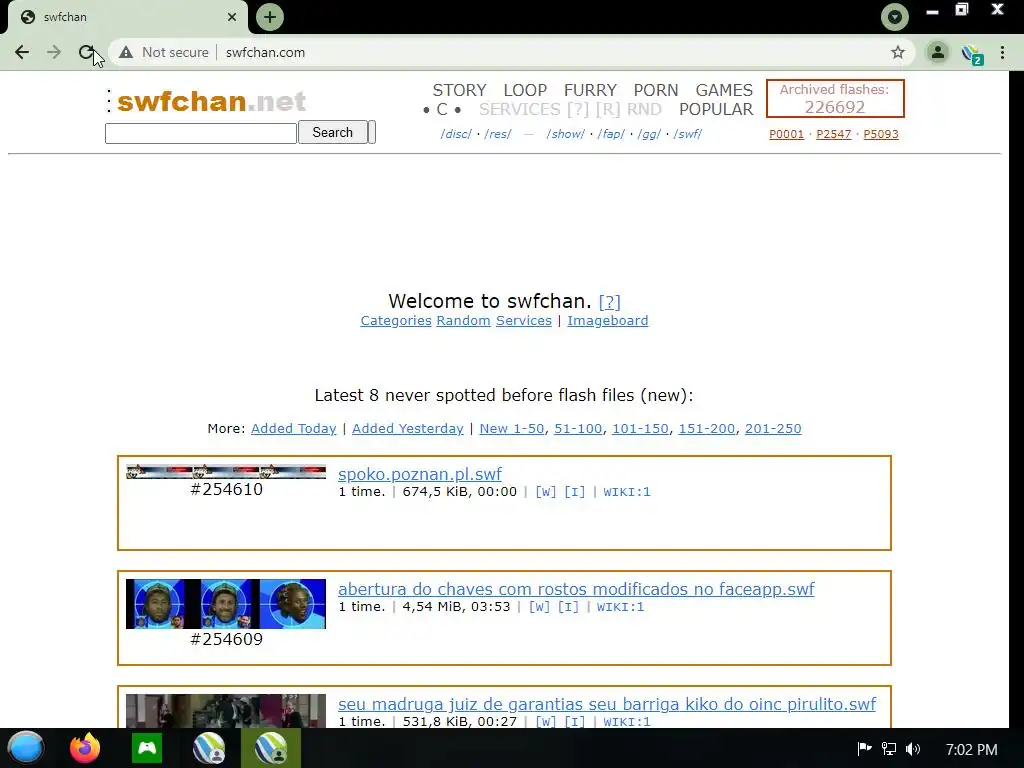Open the 101-150 list

tap(640, 428)
